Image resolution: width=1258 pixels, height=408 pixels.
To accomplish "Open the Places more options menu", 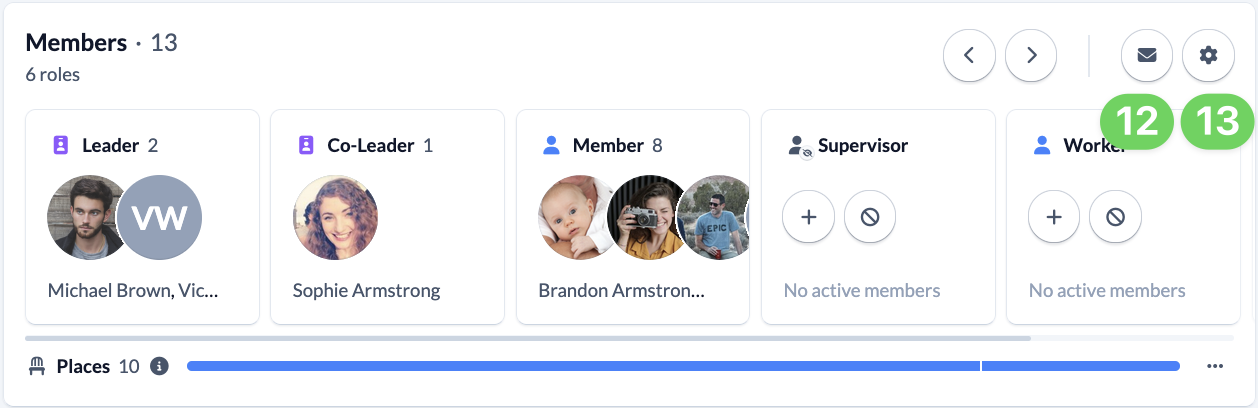I will pyautogui.click(x=1215, y=366).
